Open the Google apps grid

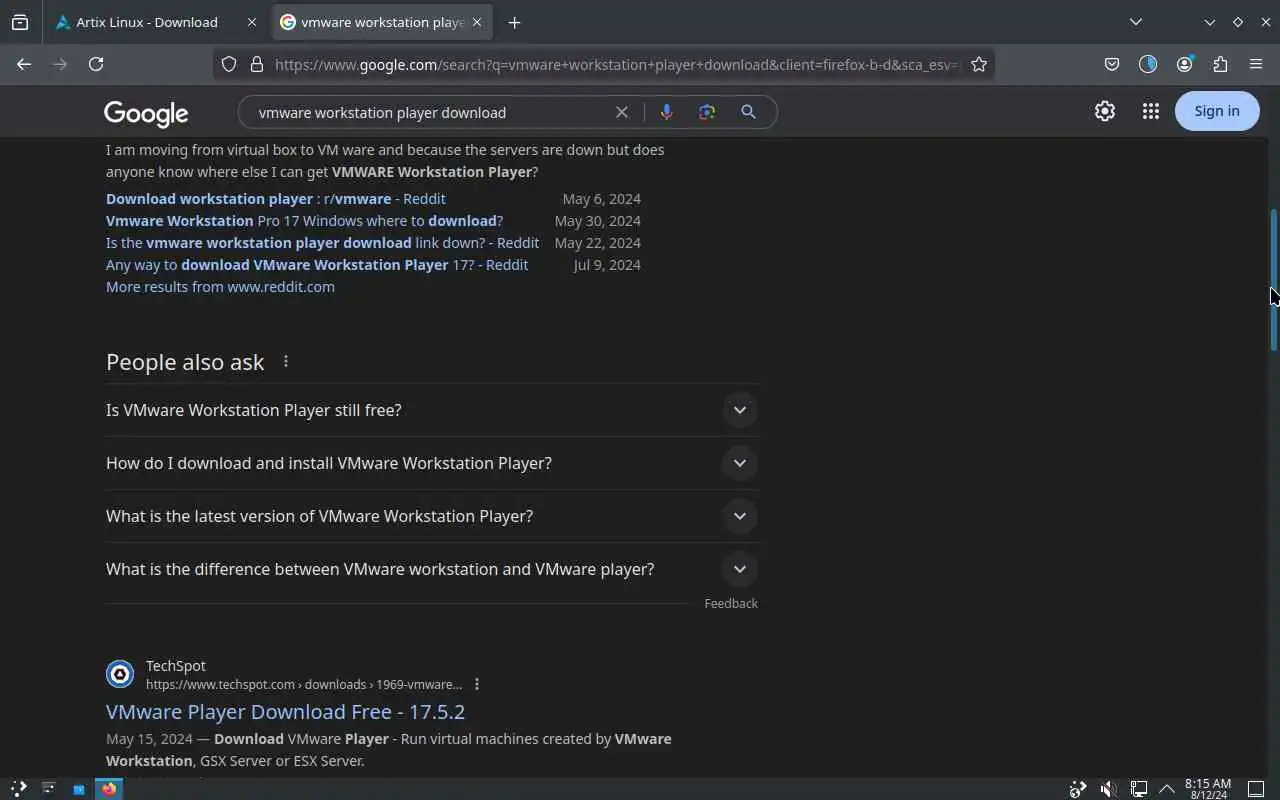[1151, 111]
